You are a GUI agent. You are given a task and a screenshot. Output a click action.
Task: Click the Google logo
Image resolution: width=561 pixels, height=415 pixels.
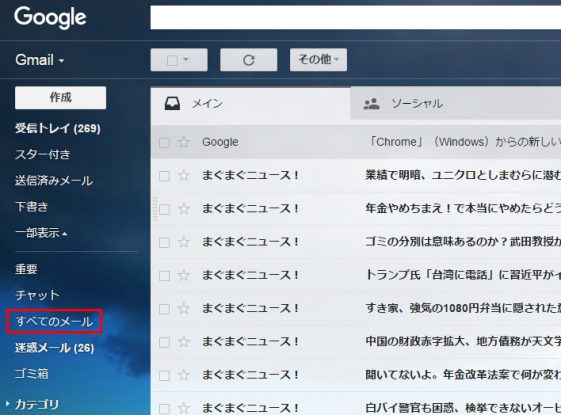(x=50, y=18)
